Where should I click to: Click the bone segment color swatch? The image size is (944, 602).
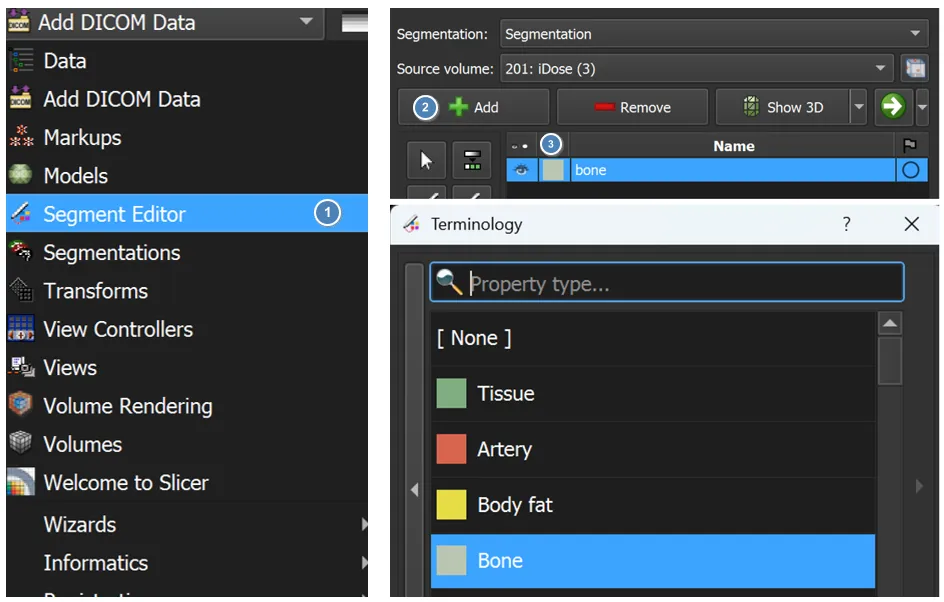pos(553,170)
